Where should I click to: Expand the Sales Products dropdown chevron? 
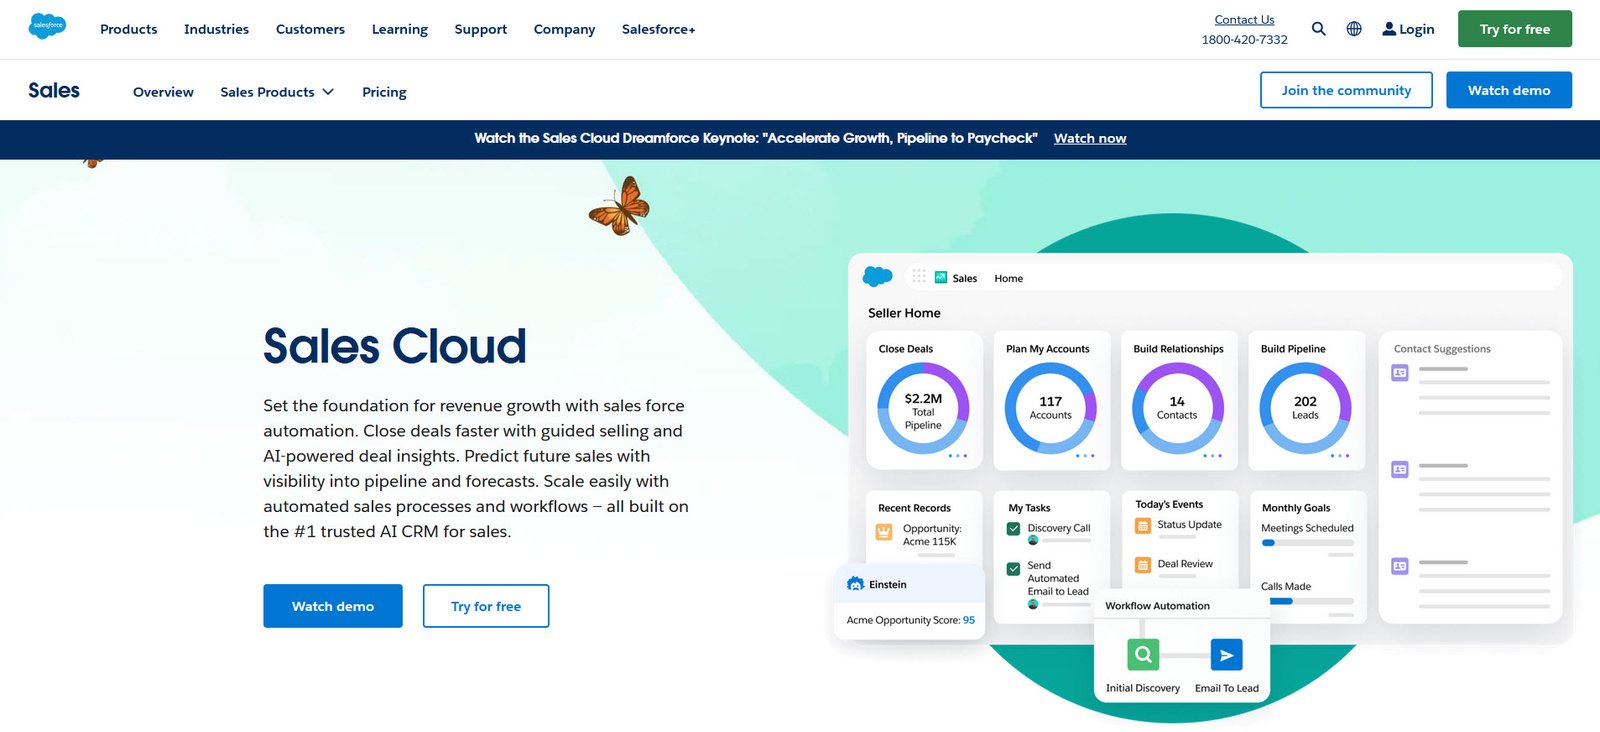click(x=328, y=92)
